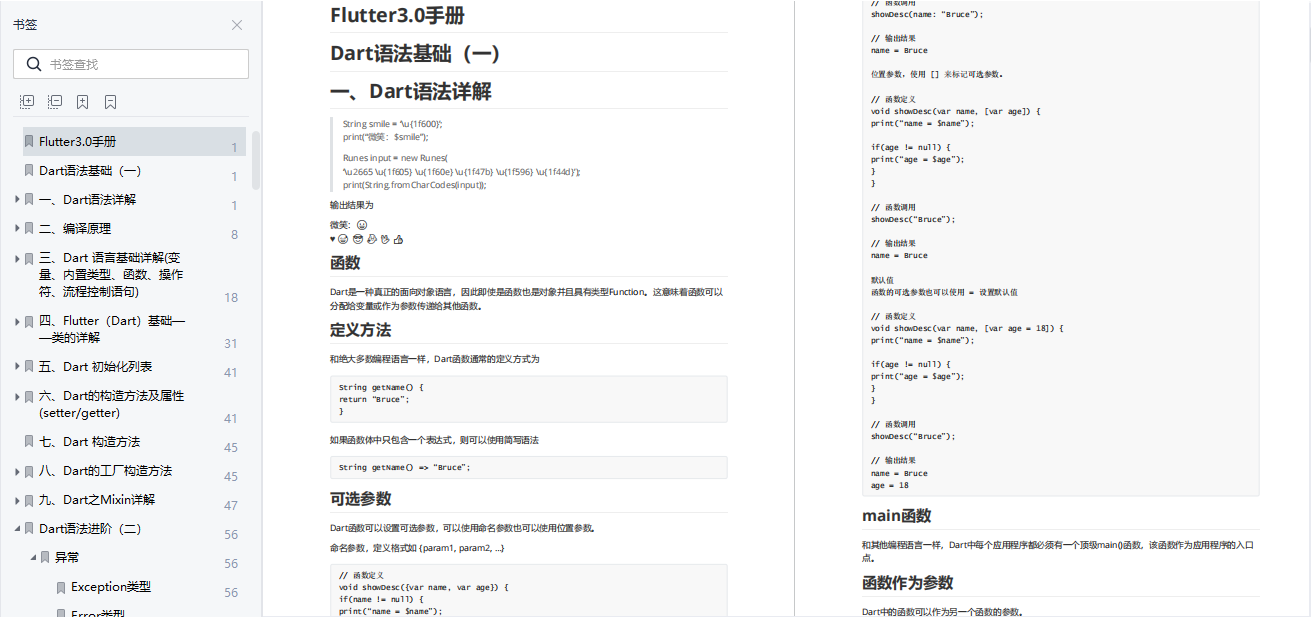Click the expand all bookmarks icon
Image resolution: width=1311 pixels, height=617 pixels.
point(27,102)
